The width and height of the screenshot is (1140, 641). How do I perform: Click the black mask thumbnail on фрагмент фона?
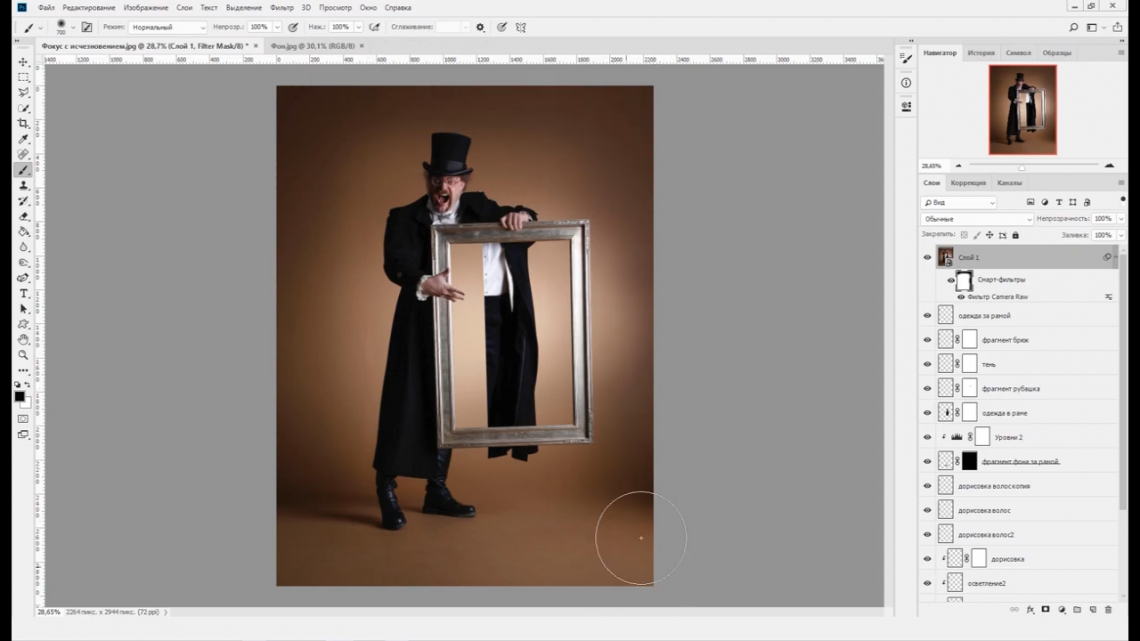[970, 461]
